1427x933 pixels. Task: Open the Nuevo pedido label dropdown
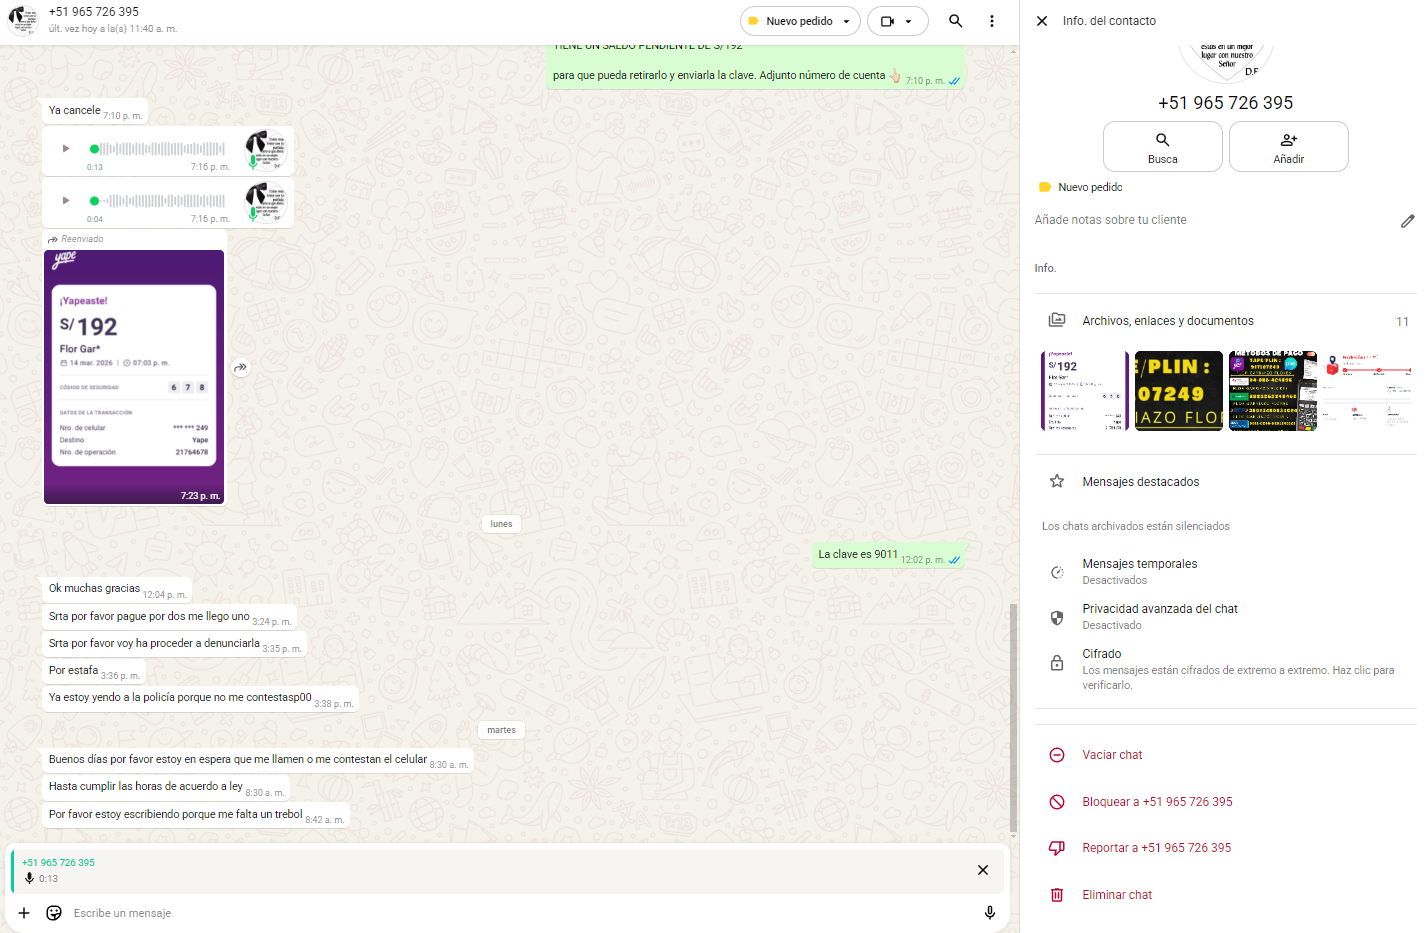[800, 21]
